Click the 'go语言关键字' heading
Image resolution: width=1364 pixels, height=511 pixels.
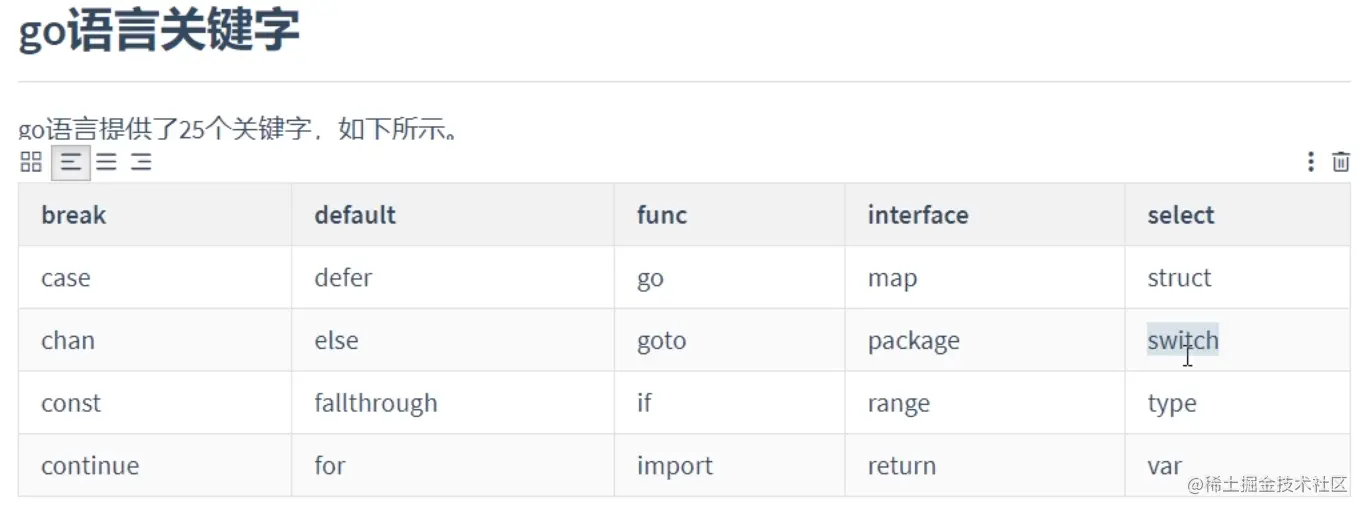click(x=159, y=31)
